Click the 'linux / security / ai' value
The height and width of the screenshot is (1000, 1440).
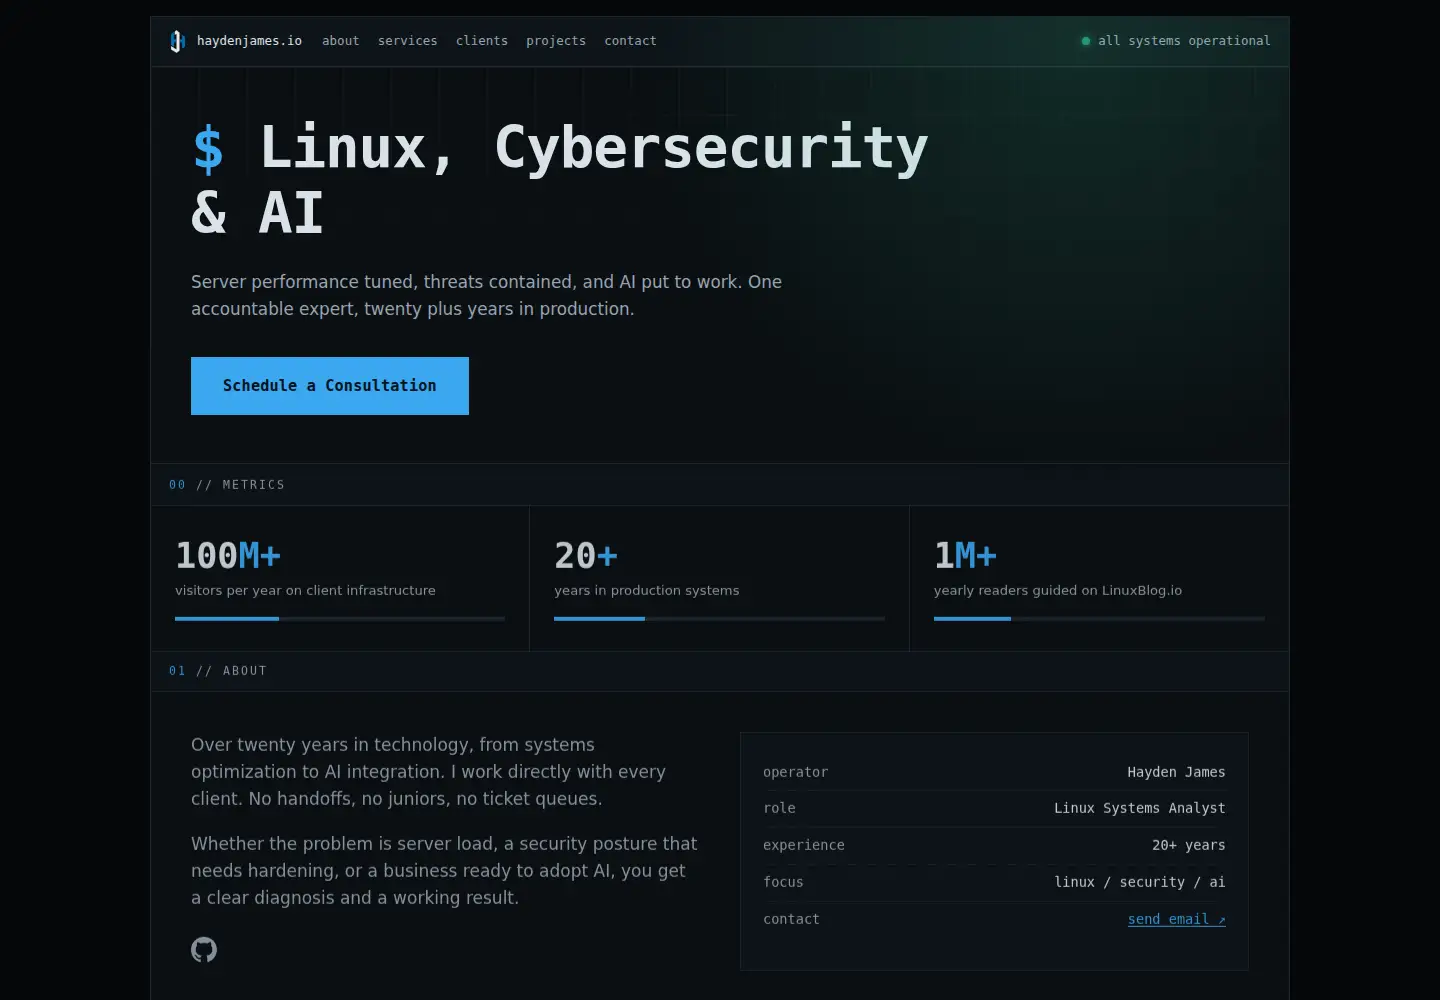coord(1140,882)
